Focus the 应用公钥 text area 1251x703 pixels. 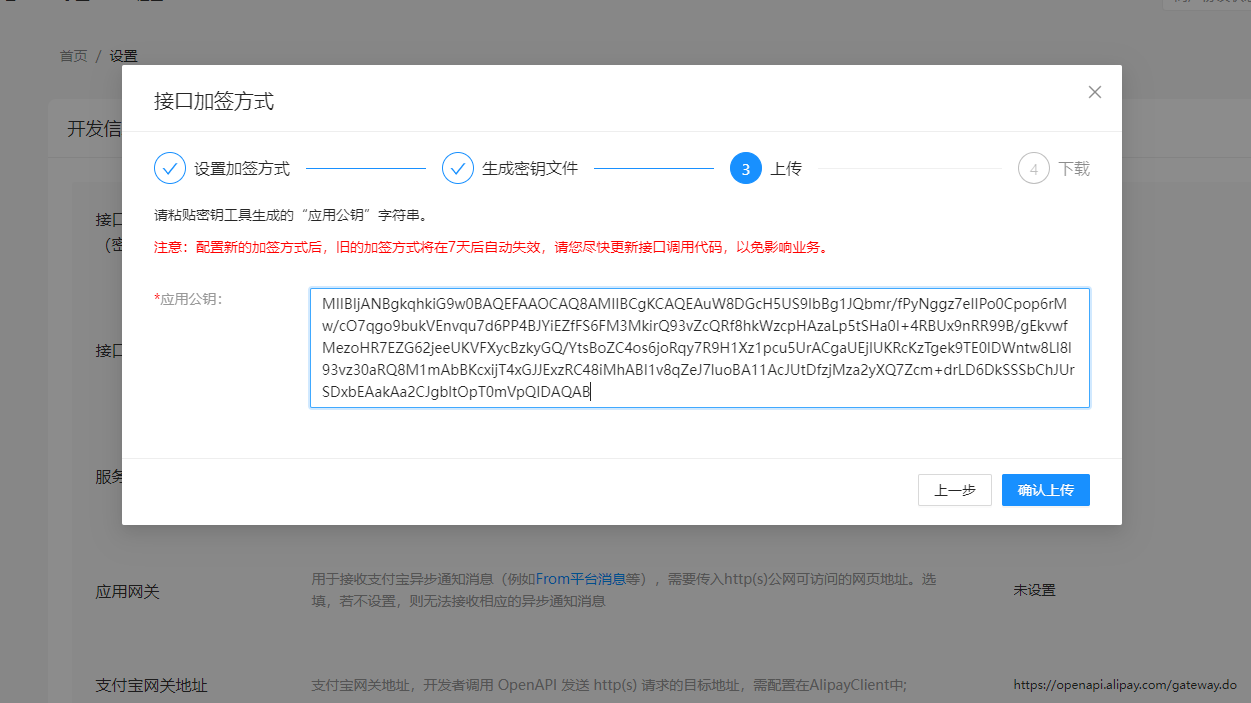click(x=699, y=348)
